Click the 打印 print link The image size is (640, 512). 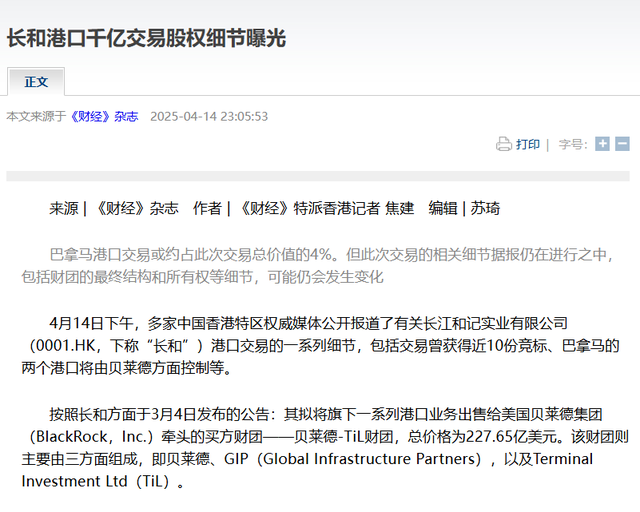[x=528, y=144]
